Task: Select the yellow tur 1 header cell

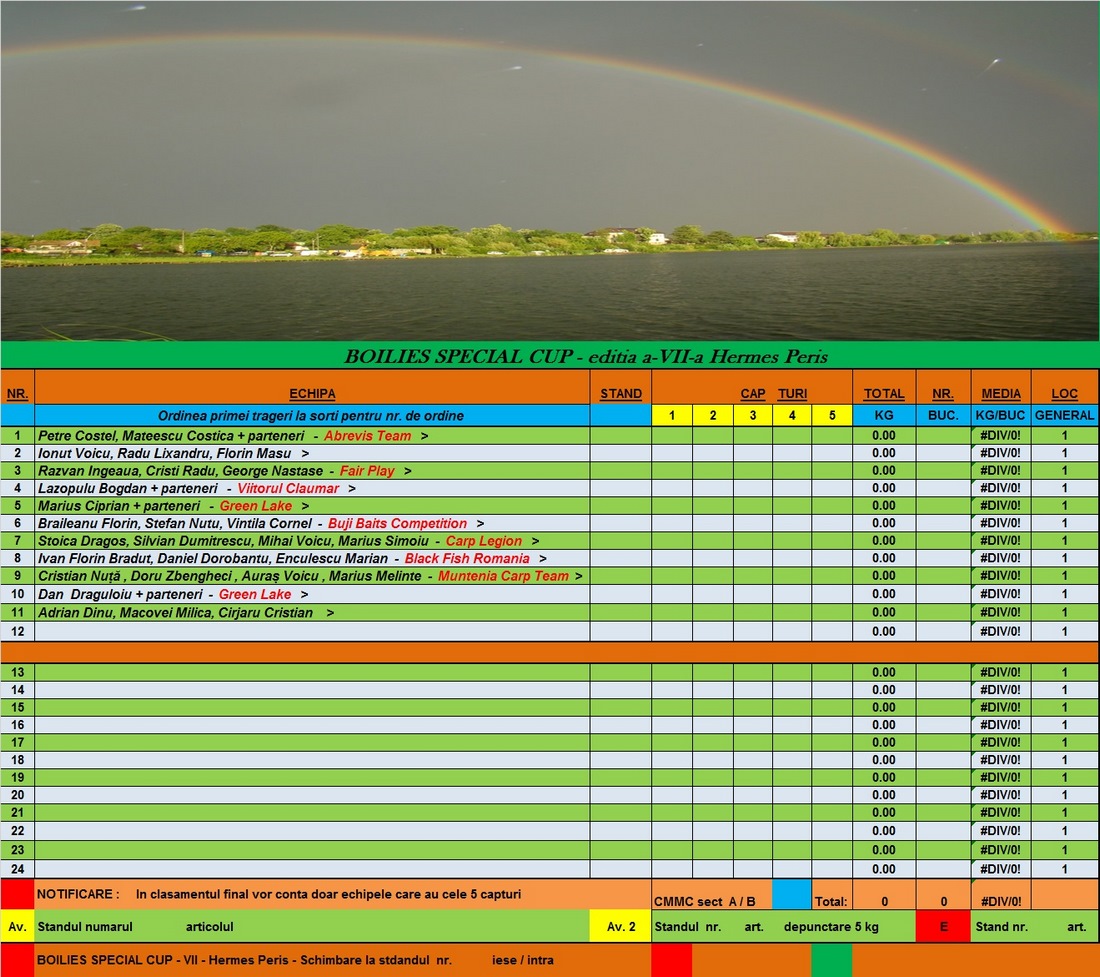Action: coord(672,415)
